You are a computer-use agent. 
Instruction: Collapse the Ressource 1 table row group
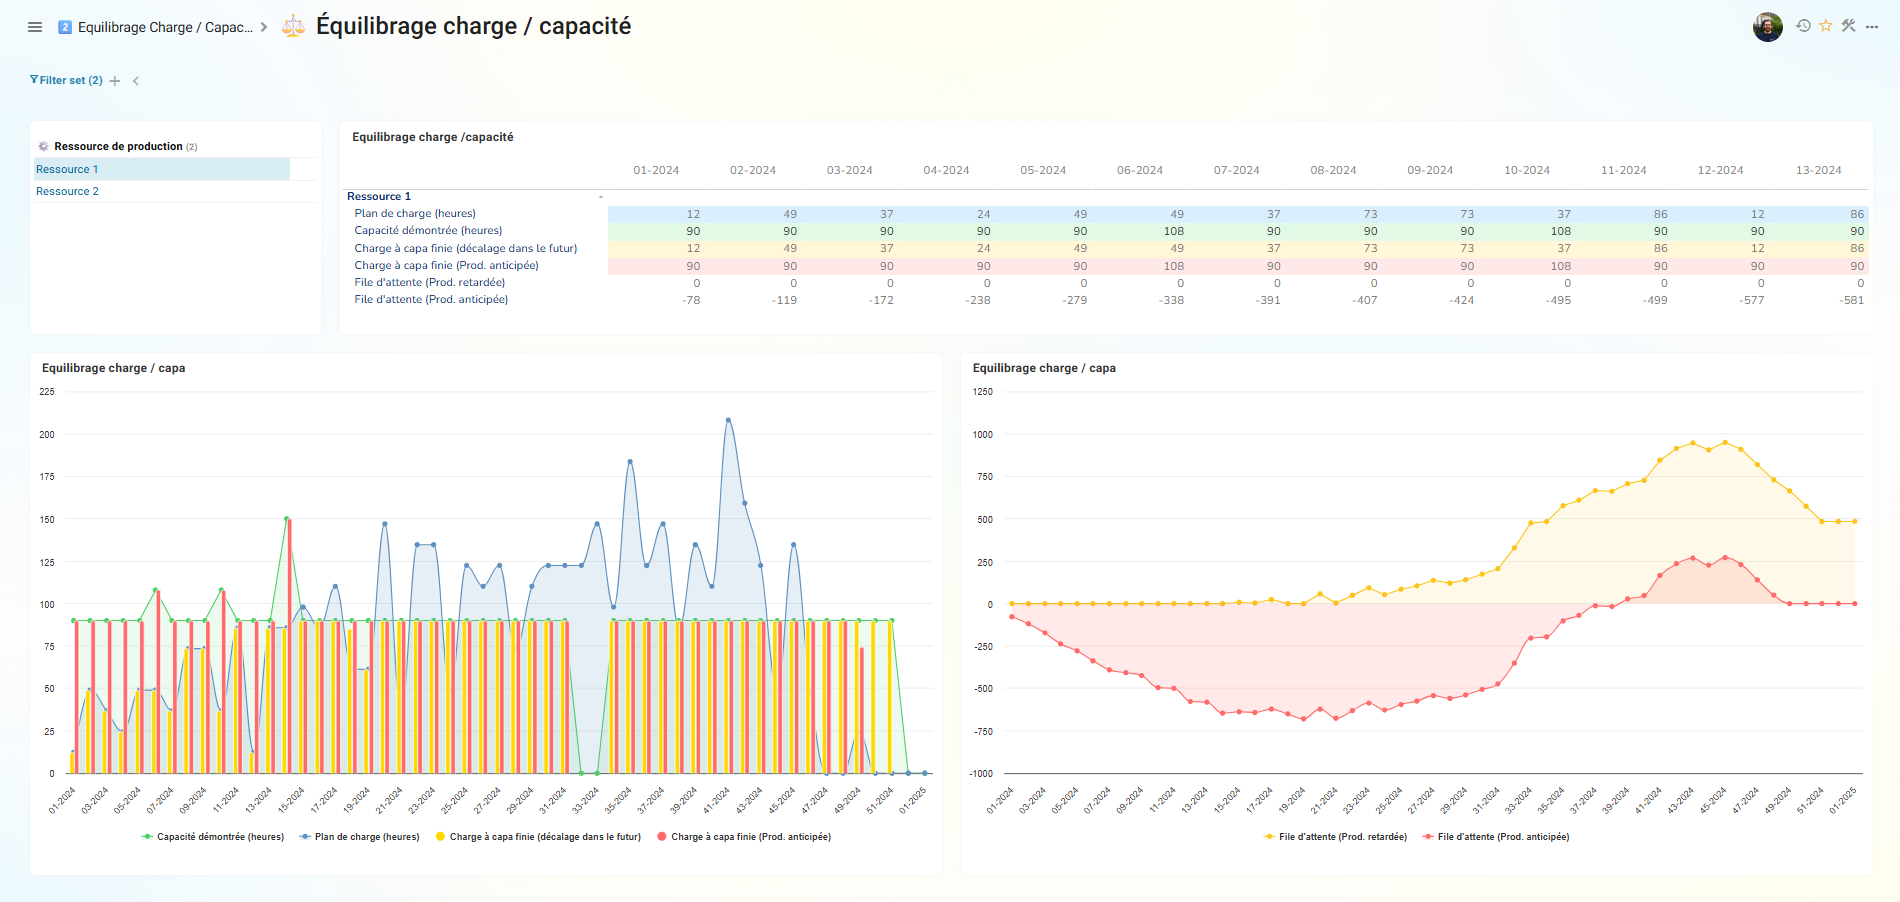point(600,197)
